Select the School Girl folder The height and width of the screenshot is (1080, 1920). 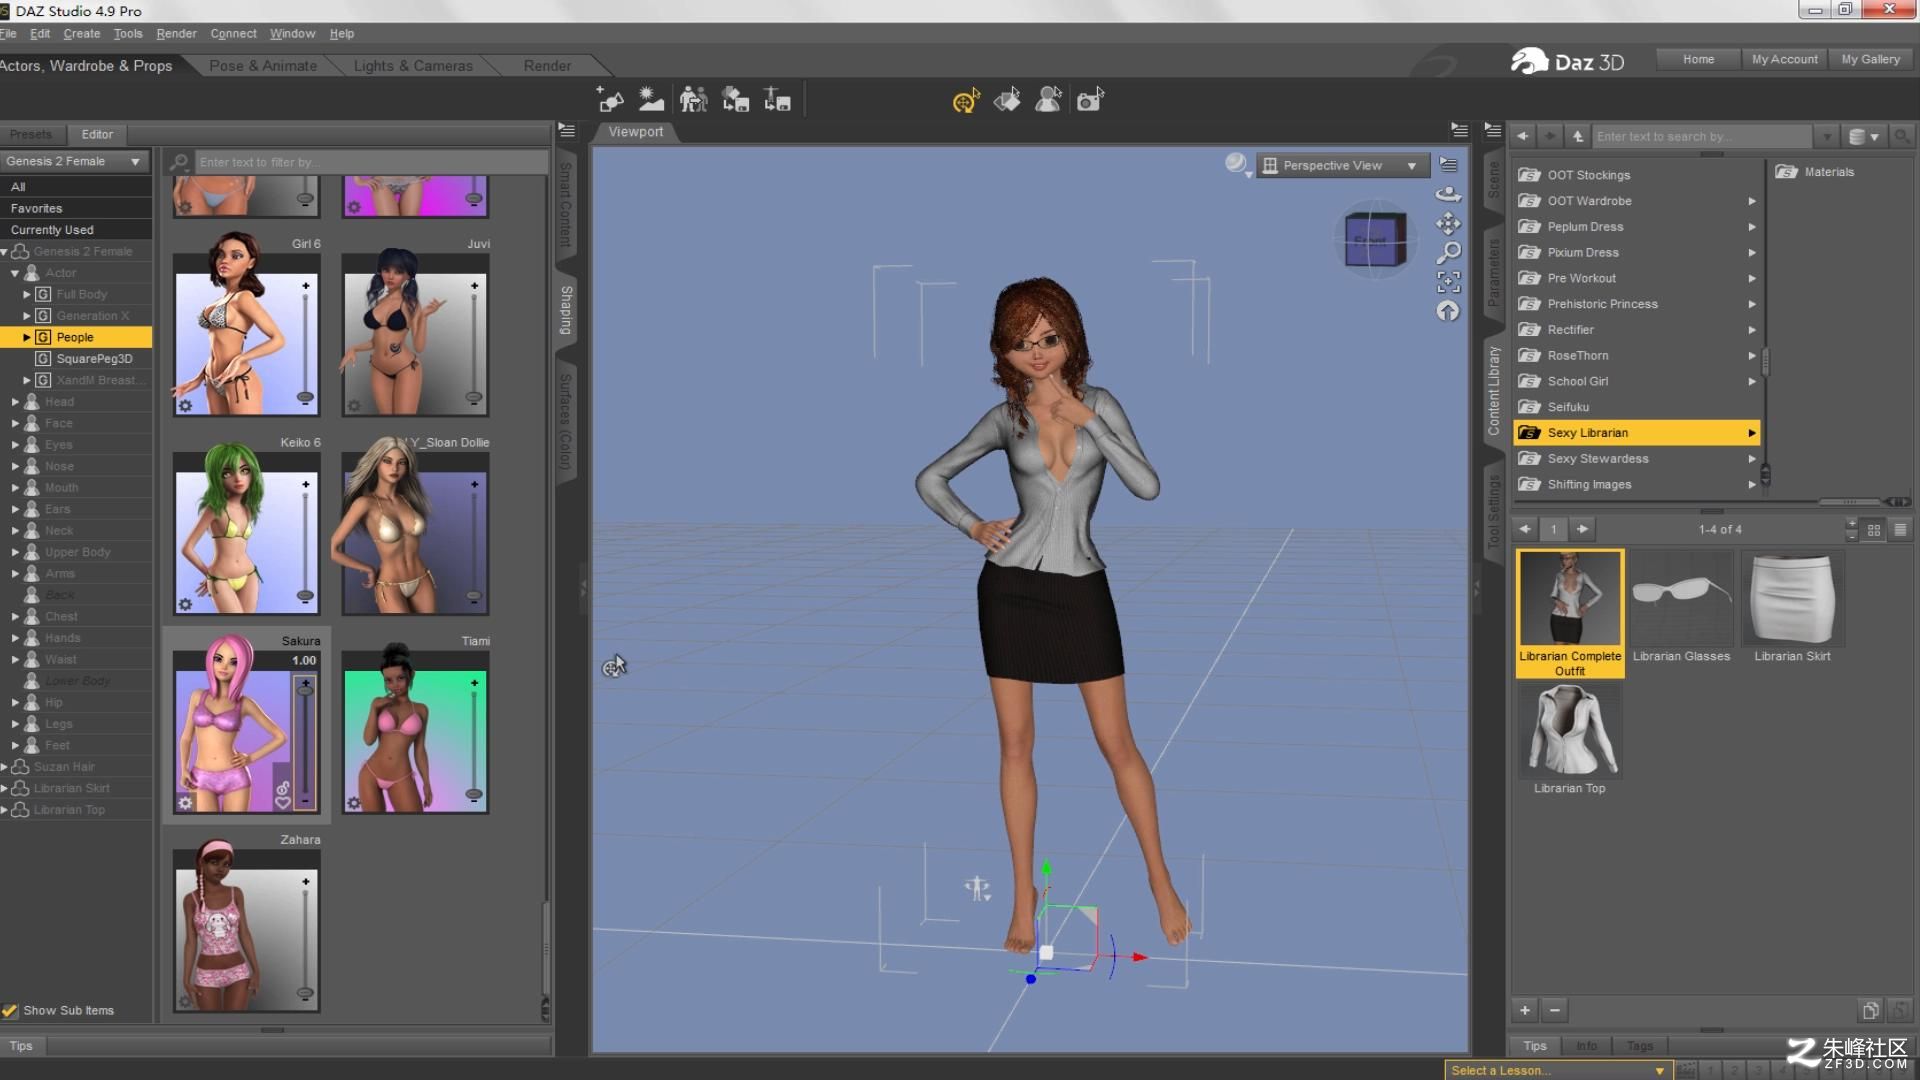pos(1637,381)
